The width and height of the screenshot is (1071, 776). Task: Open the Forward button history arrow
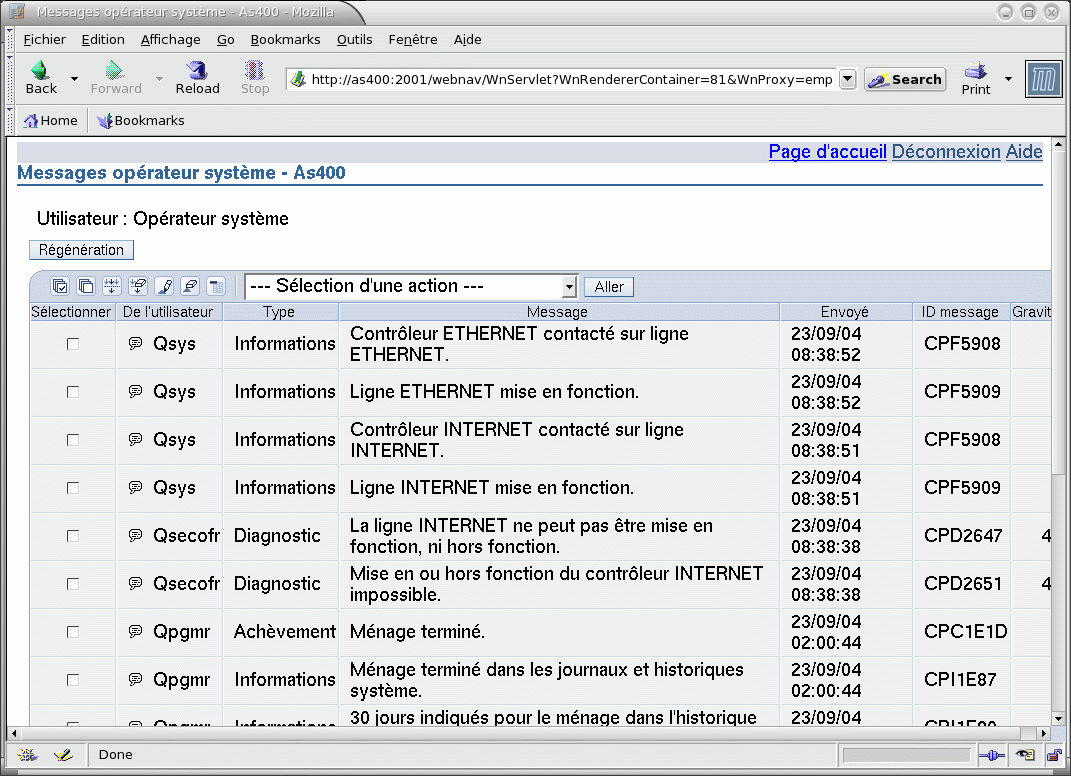point(159,79)
